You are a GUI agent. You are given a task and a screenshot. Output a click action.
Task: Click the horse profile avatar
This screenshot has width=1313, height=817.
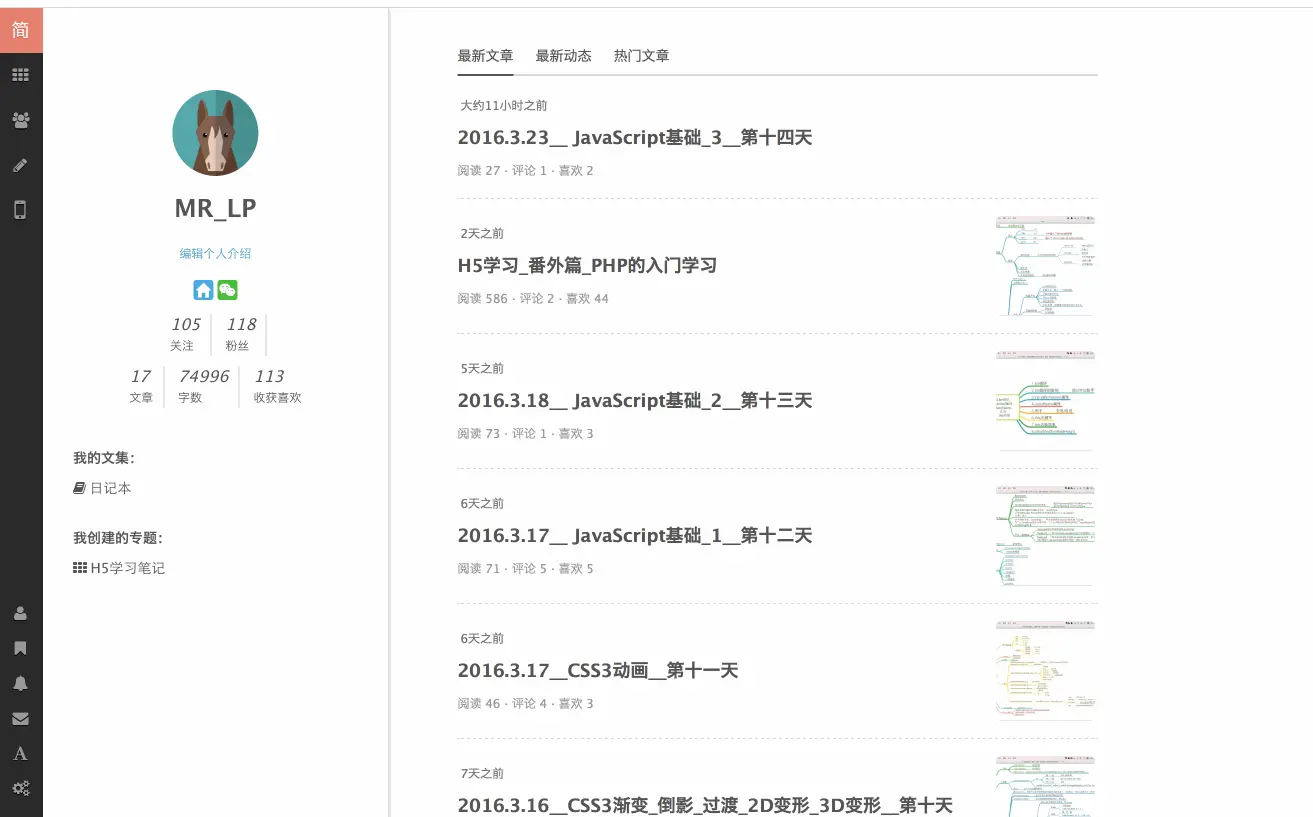pos(215,133)
